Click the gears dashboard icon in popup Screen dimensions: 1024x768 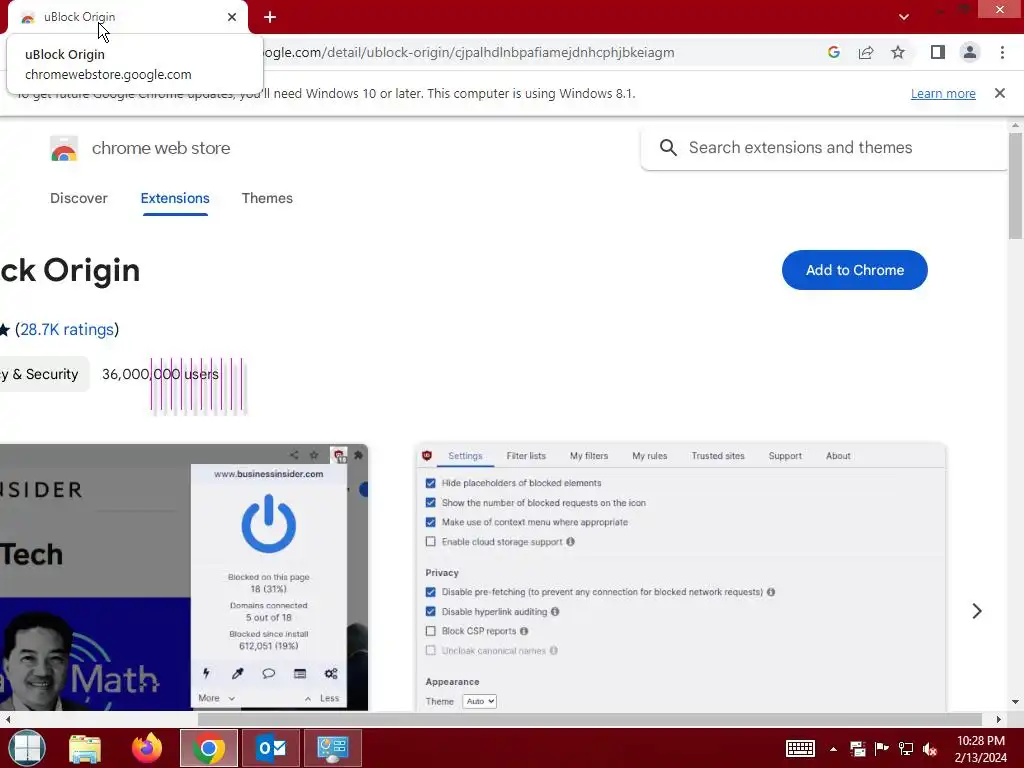click(x=331, y=673)
